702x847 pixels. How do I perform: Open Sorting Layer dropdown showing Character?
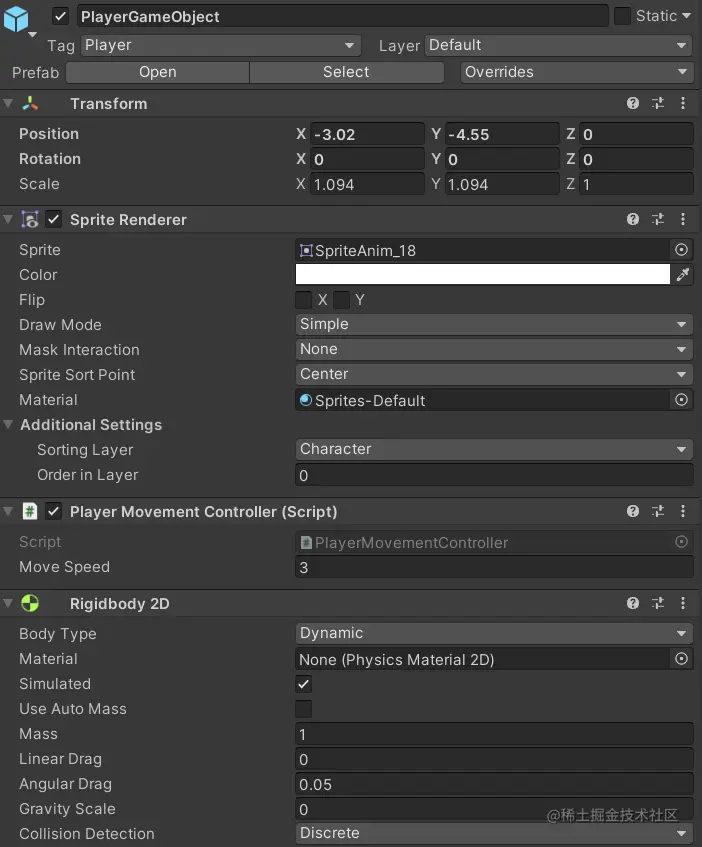[x=494, y=449]
